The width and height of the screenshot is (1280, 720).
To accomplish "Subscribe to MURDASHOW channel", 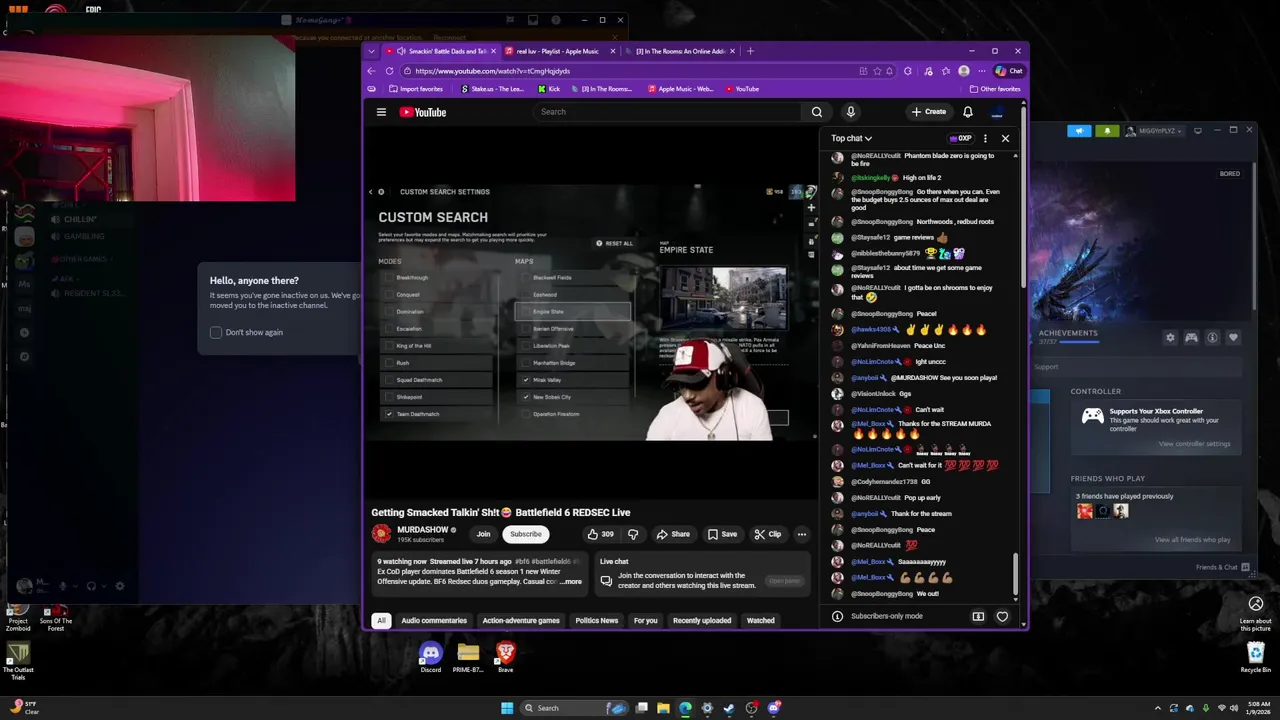I will pyautogui.click(x=526, y=534).
